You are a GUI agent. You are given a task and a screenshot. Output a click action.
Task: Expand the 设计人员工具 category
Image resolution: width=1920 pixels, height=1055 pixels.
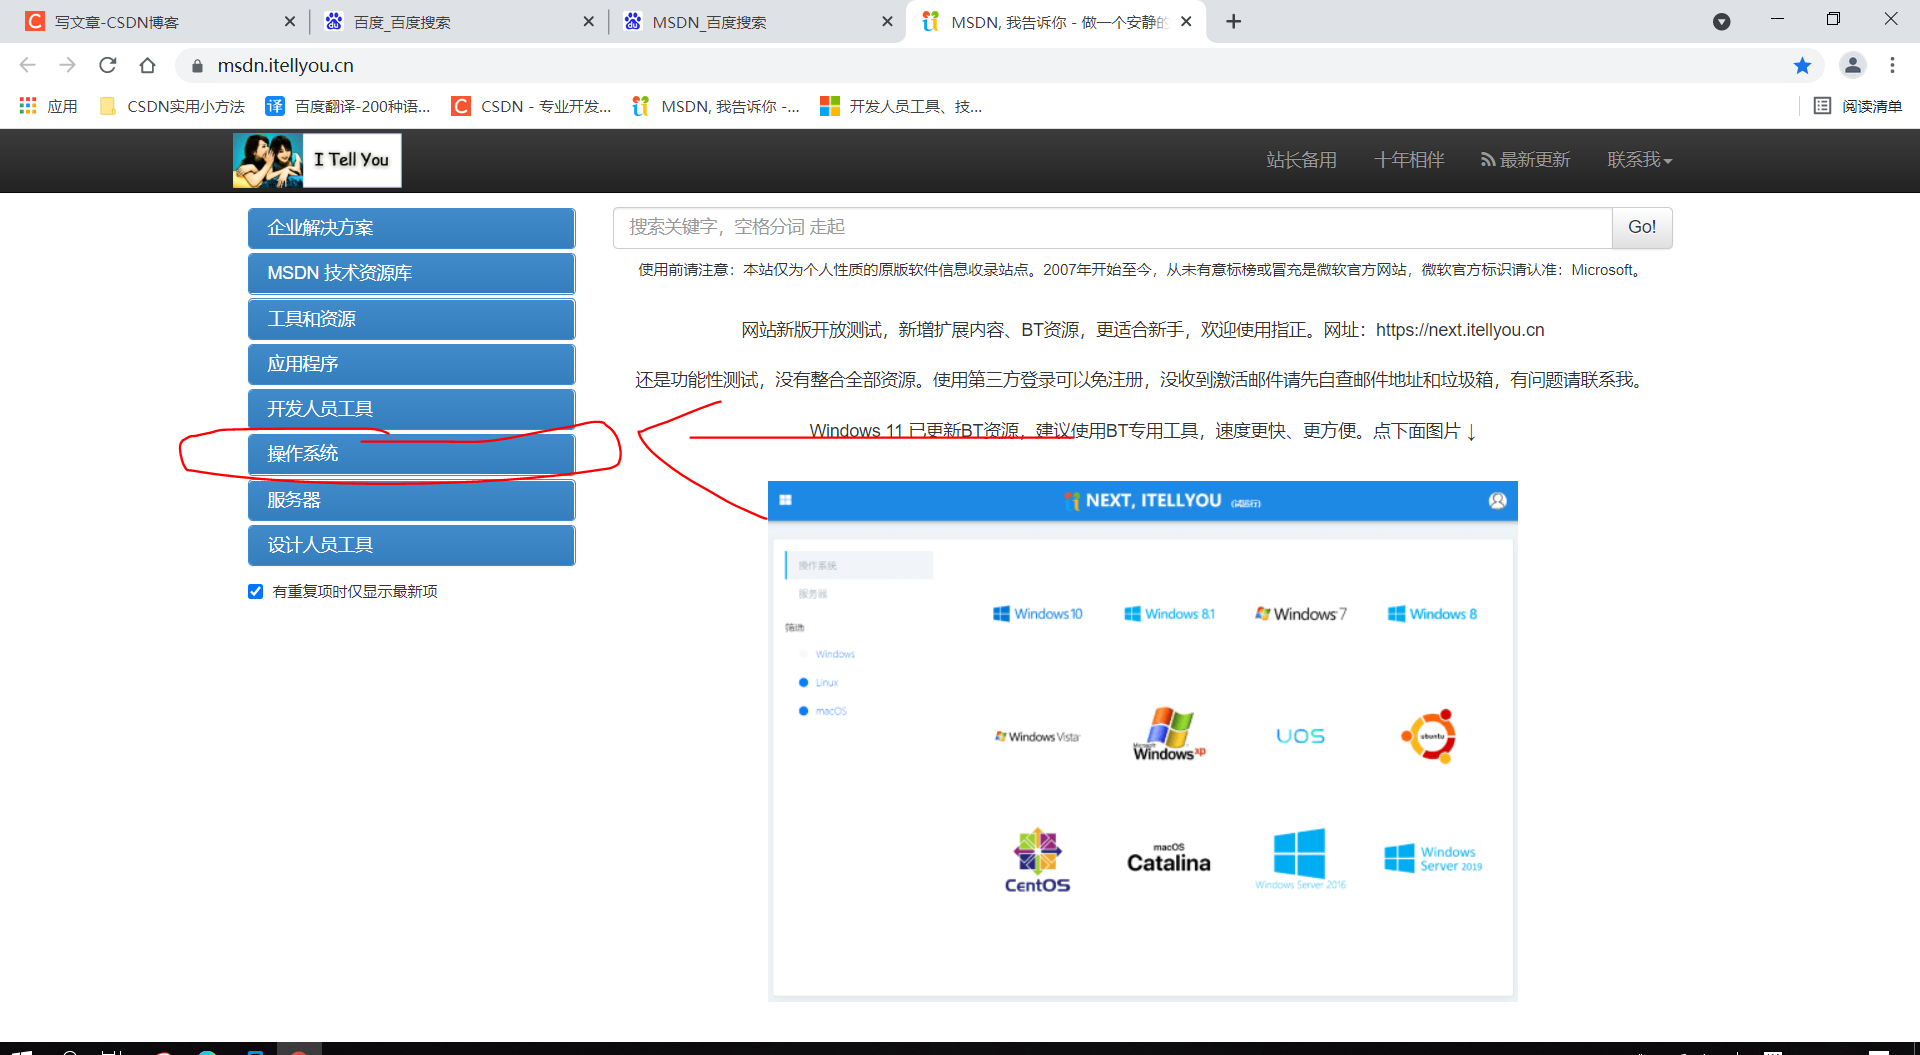pyautogui.click(x=411, y=545)
